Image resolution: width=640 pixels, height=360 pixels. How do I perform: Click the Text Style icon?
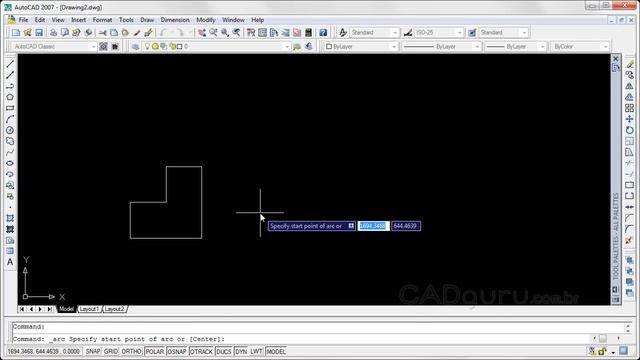coord(343,33)
